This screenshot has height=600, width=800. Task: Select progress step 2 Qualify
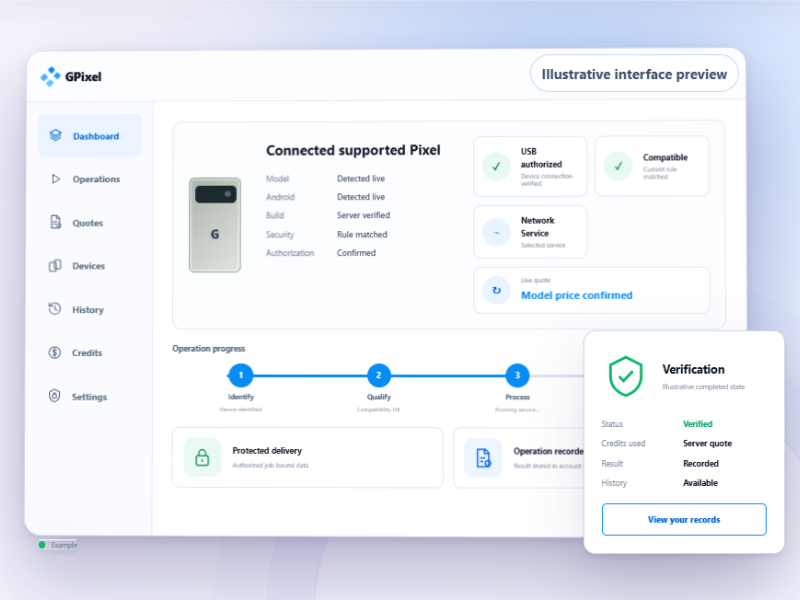point(379,376)
